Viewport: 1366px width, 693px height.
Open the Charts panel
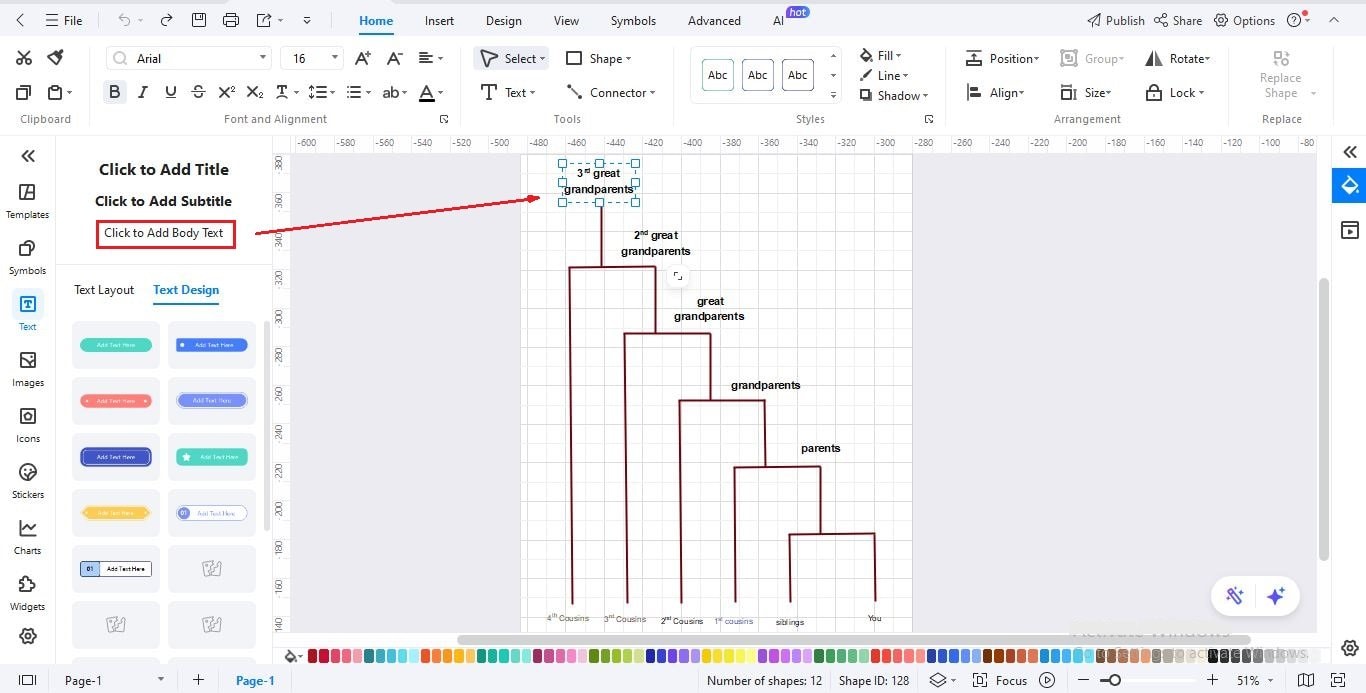point(27,536)
